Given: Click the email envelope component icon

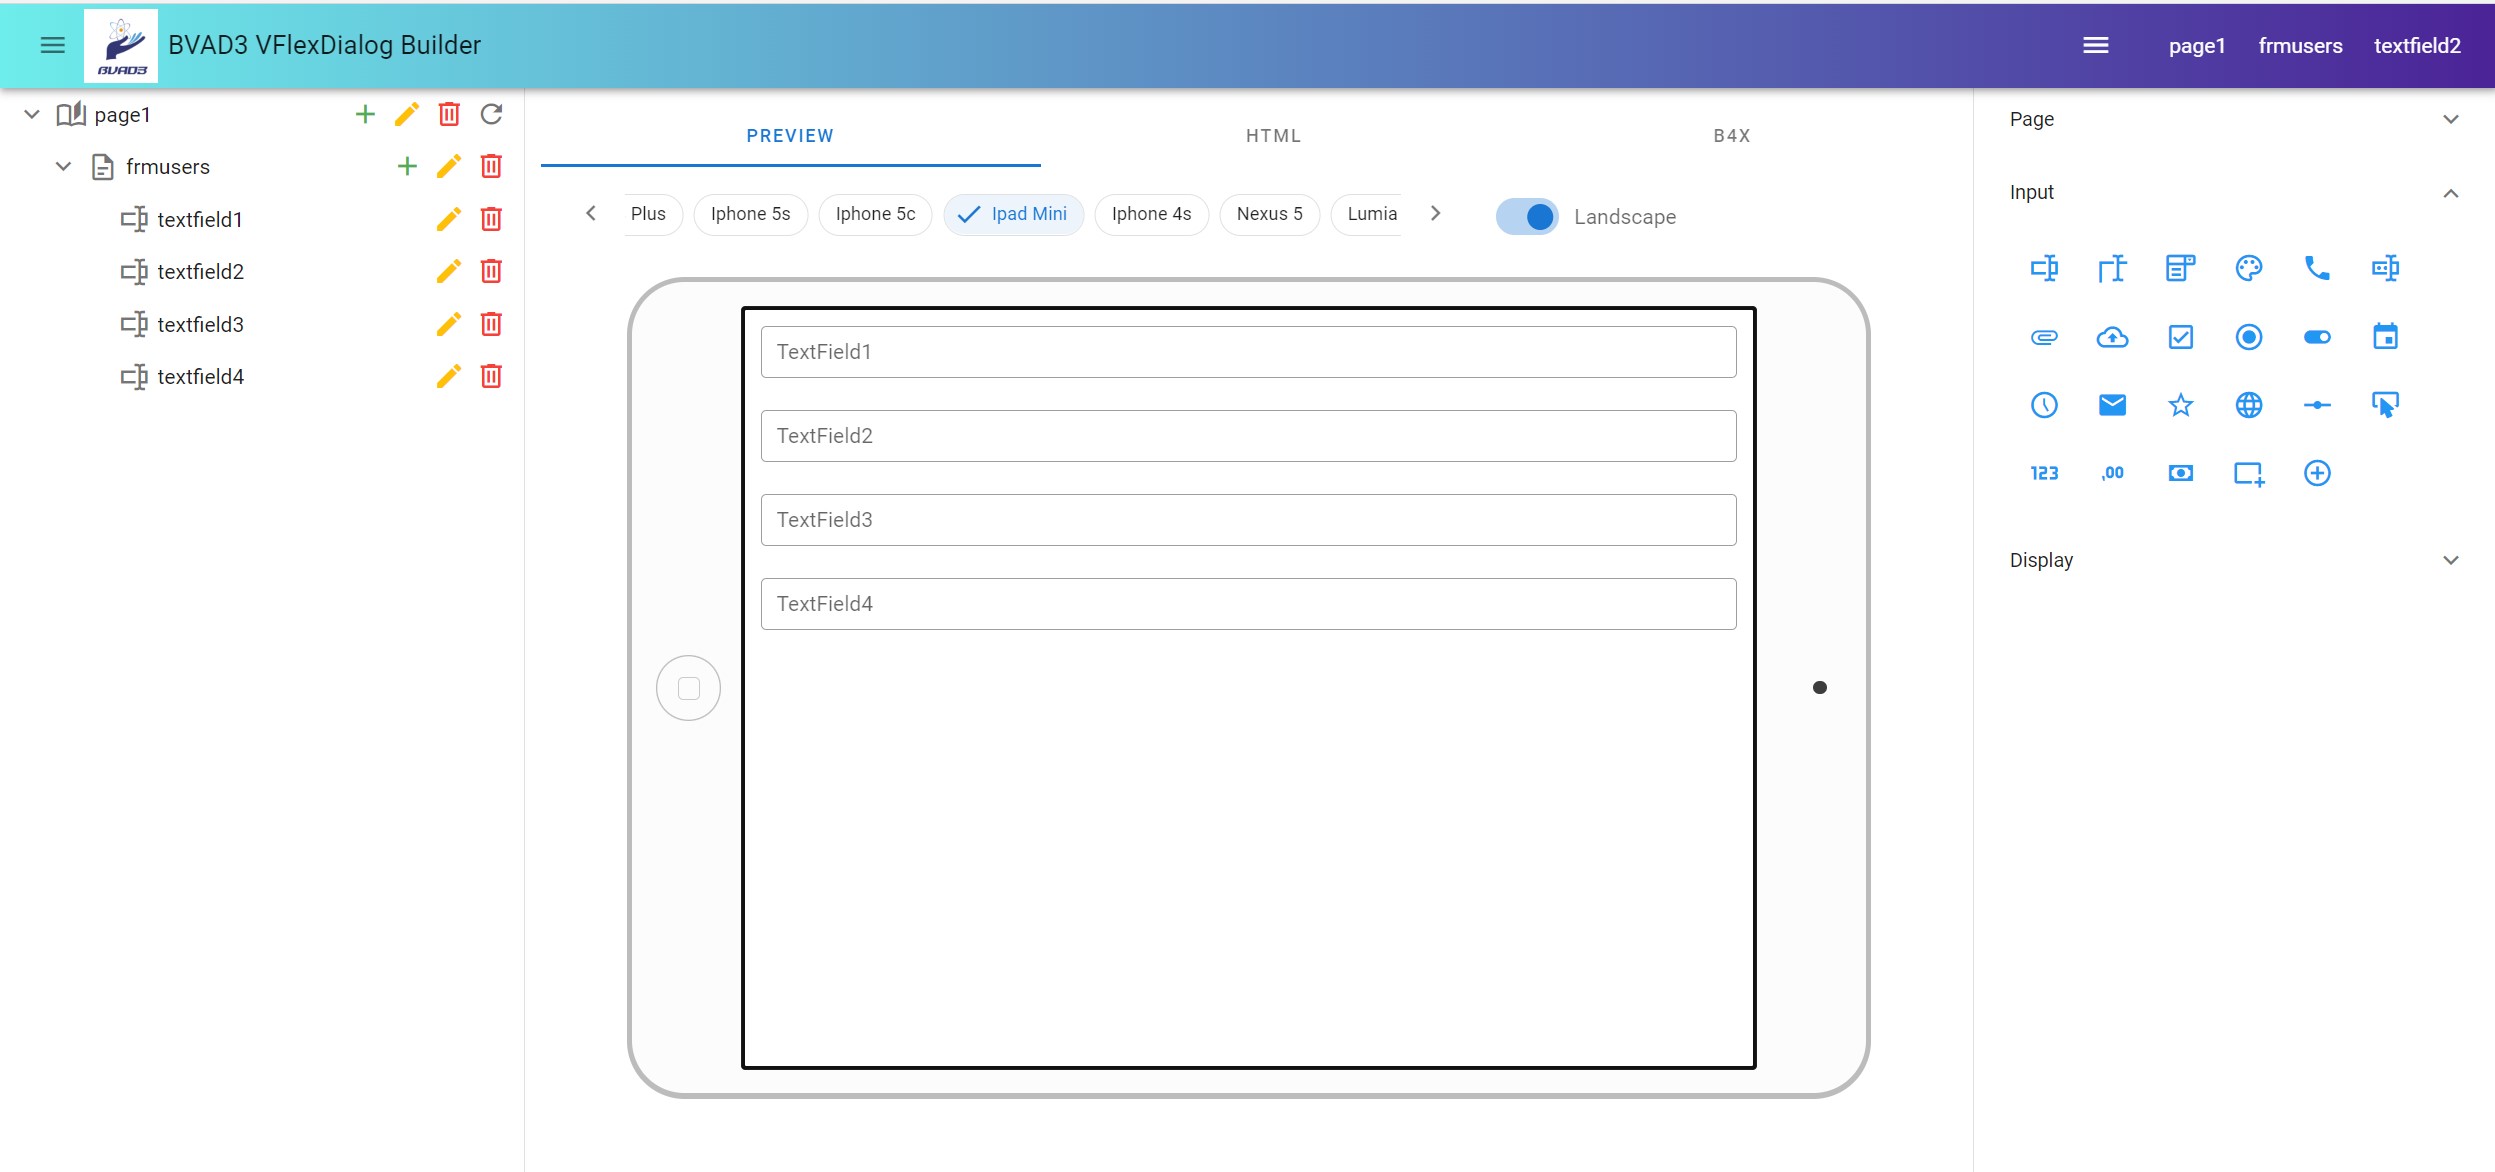Looking at the screenshot, I should [x=2112, y=405].
